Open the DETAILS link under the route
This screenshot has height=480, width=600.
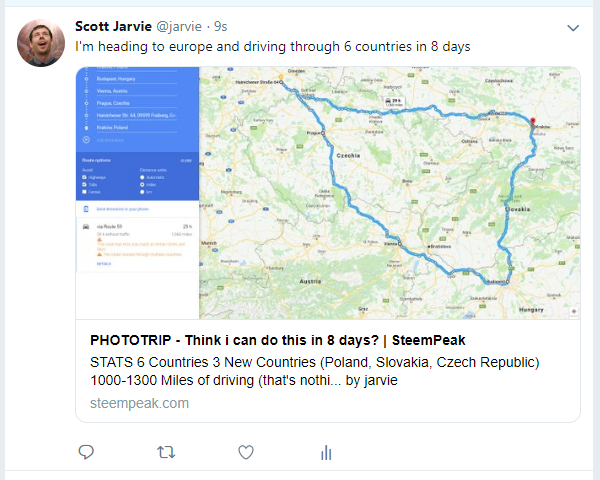click(x=104, y=264)
